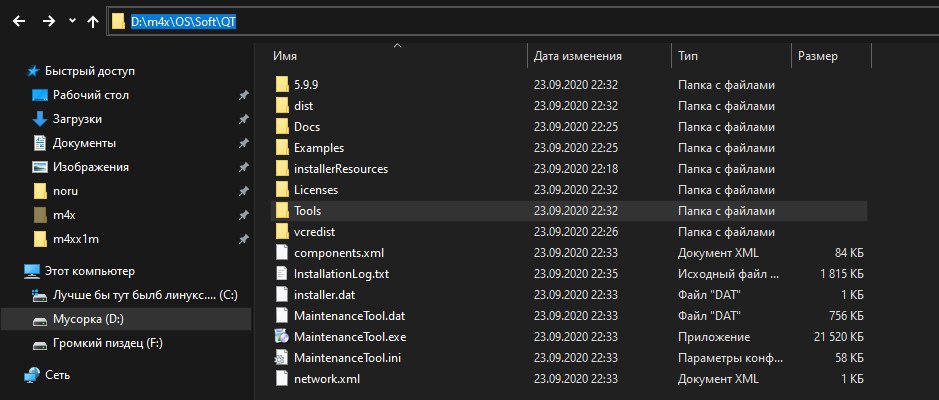Sort by Размер column header
939x400 pixels.
point(817,56)
